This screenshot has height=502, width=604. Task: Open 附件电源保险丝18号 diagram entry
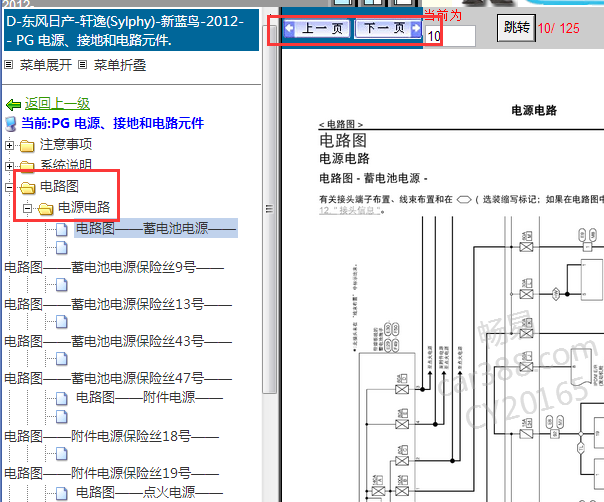point(112,436)
